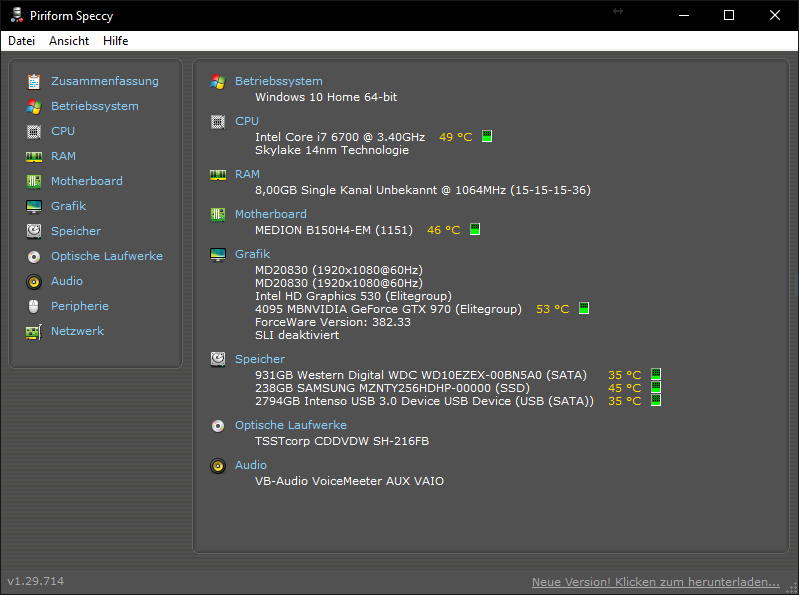
Task: Click the GPU temperature value 53 °C
Action: tap(552, 309)
